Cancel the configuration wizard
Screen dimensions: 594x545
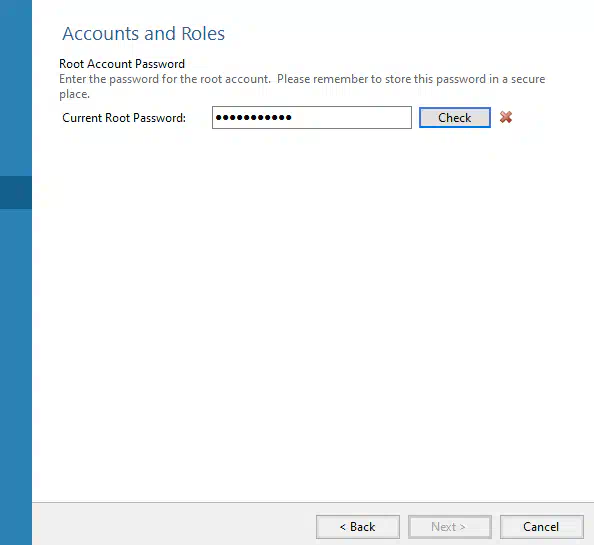542,526
